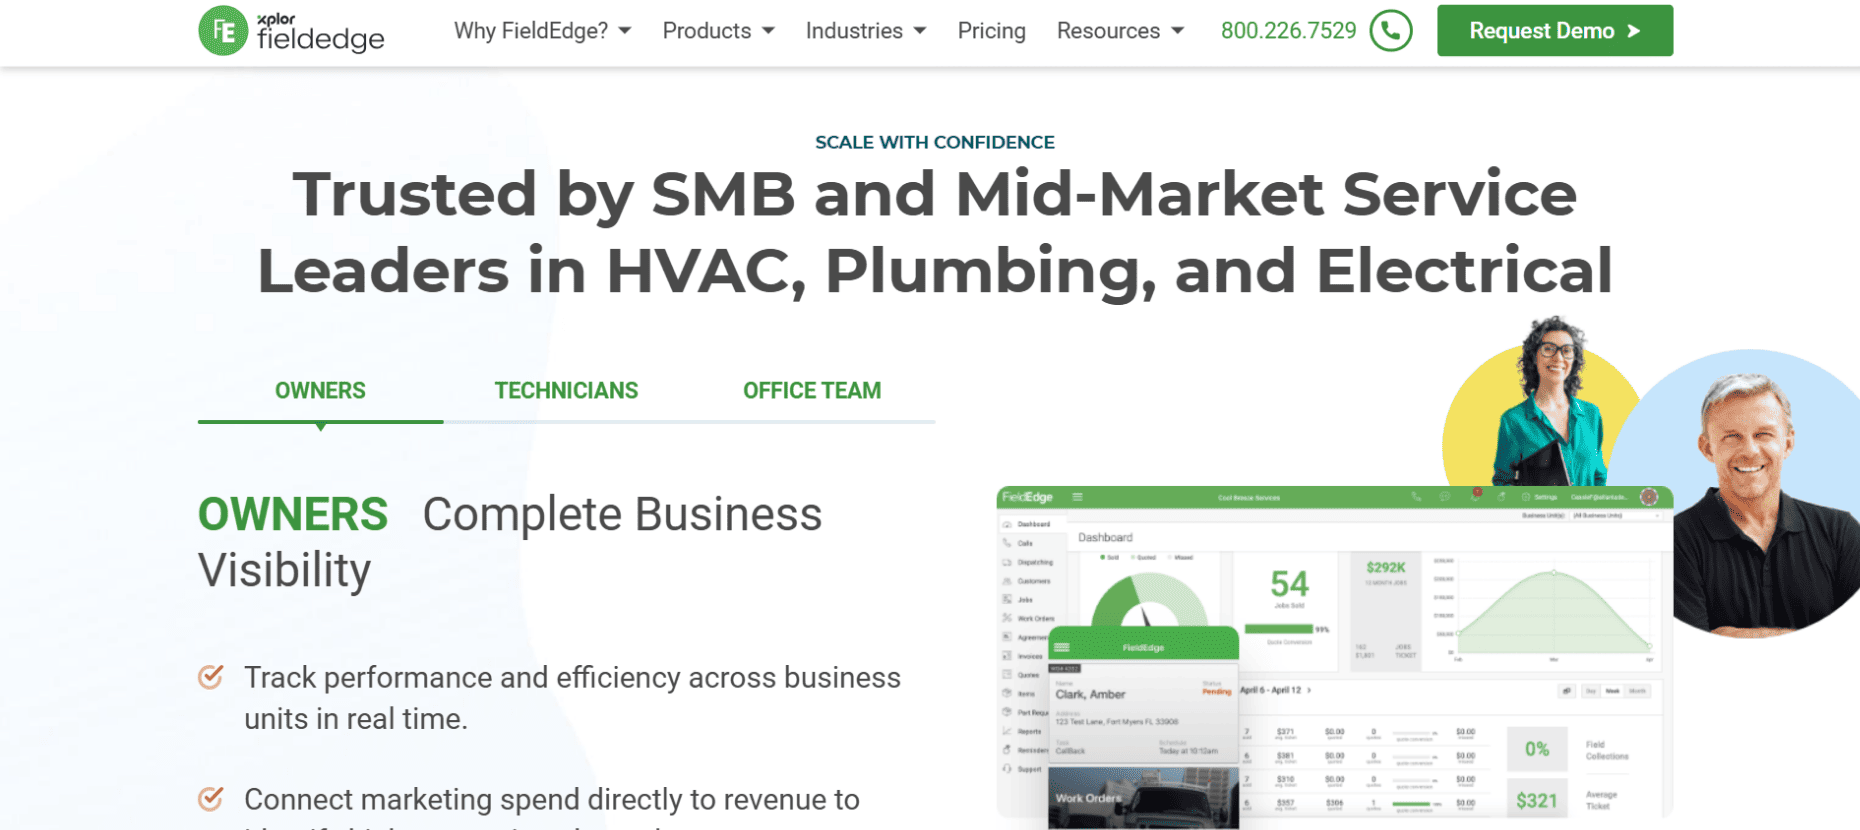Click the 0% field collections value
The image size is (1860, 830).
[x=1536, y=749]
